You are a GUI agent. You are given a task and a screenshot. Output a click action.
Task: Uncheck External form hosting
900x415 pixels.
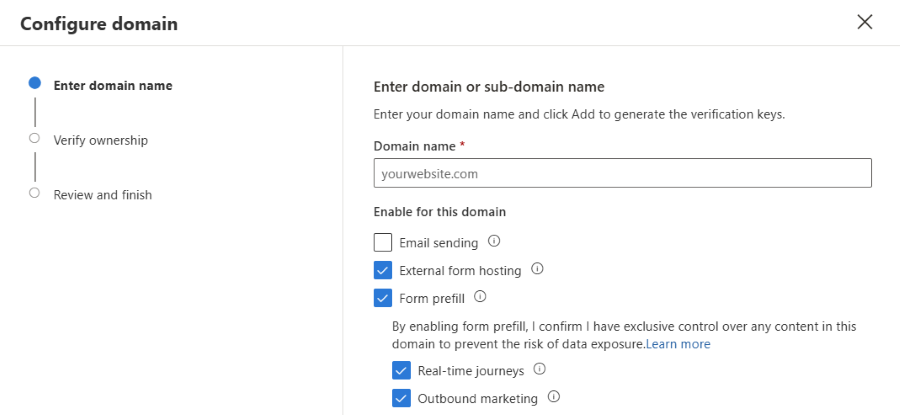tap(383, 270)
